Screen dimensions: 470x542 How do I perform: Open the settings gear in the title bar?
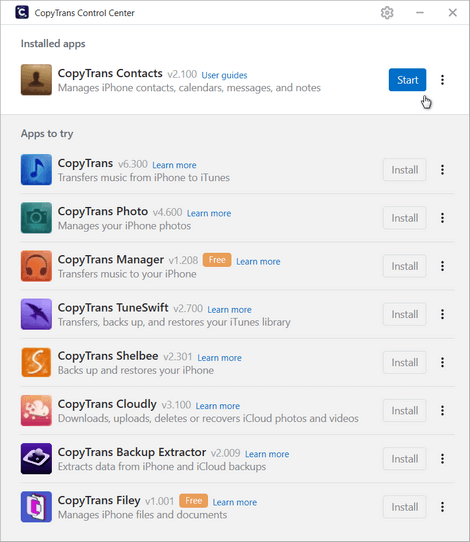pyautogui.click(x=387, y=13)
